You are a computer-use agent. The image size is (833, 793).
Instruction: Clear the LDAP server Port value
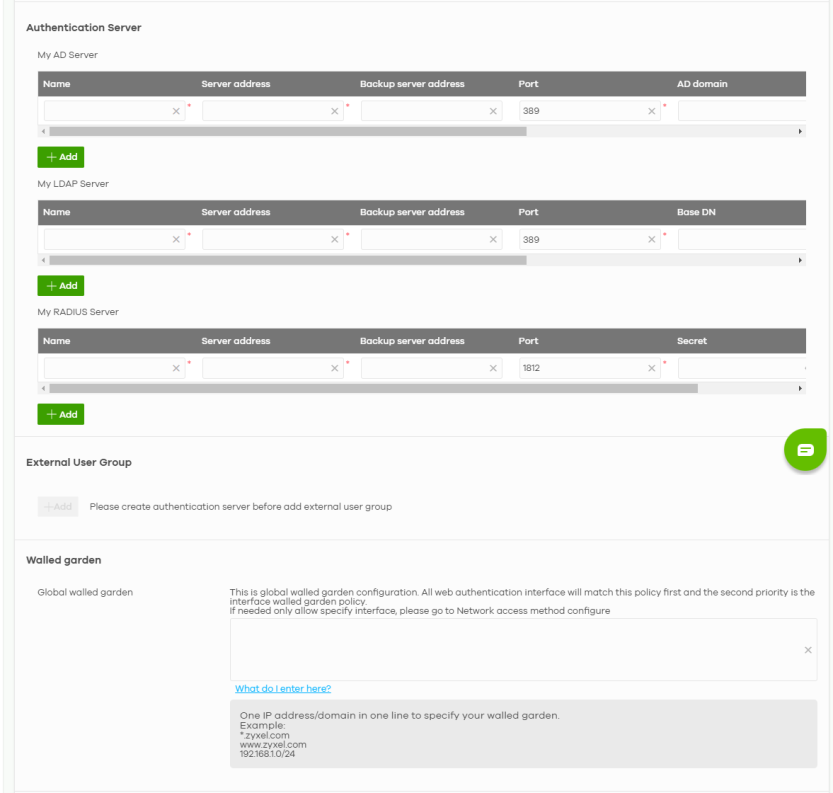652,240
